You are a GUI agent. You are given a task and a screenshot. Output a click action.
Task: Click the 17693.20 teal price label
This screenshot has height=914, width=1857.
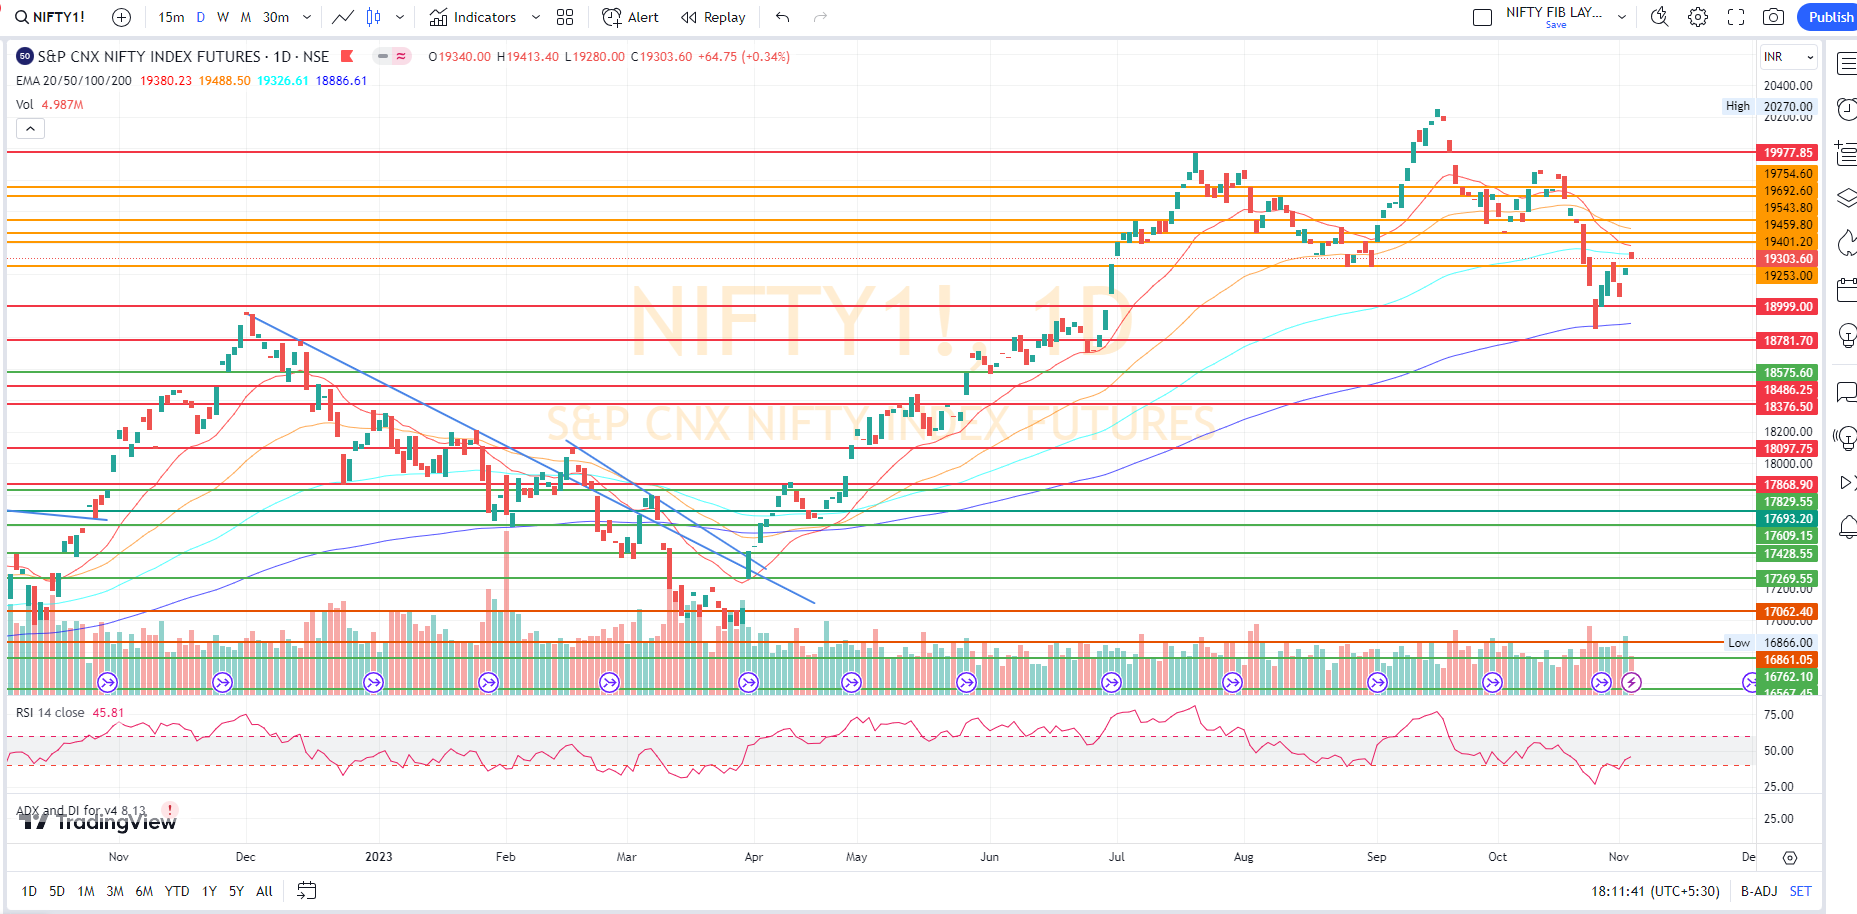point(1788,519)
